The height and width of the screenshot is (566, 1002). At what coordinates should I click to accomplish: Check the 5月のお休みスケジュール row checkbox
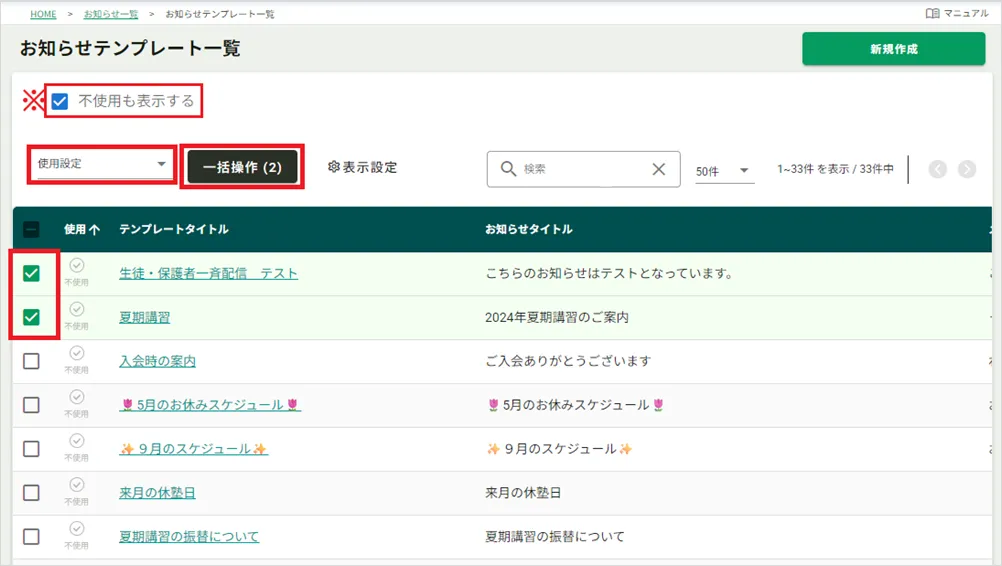[x=31, y=405]
